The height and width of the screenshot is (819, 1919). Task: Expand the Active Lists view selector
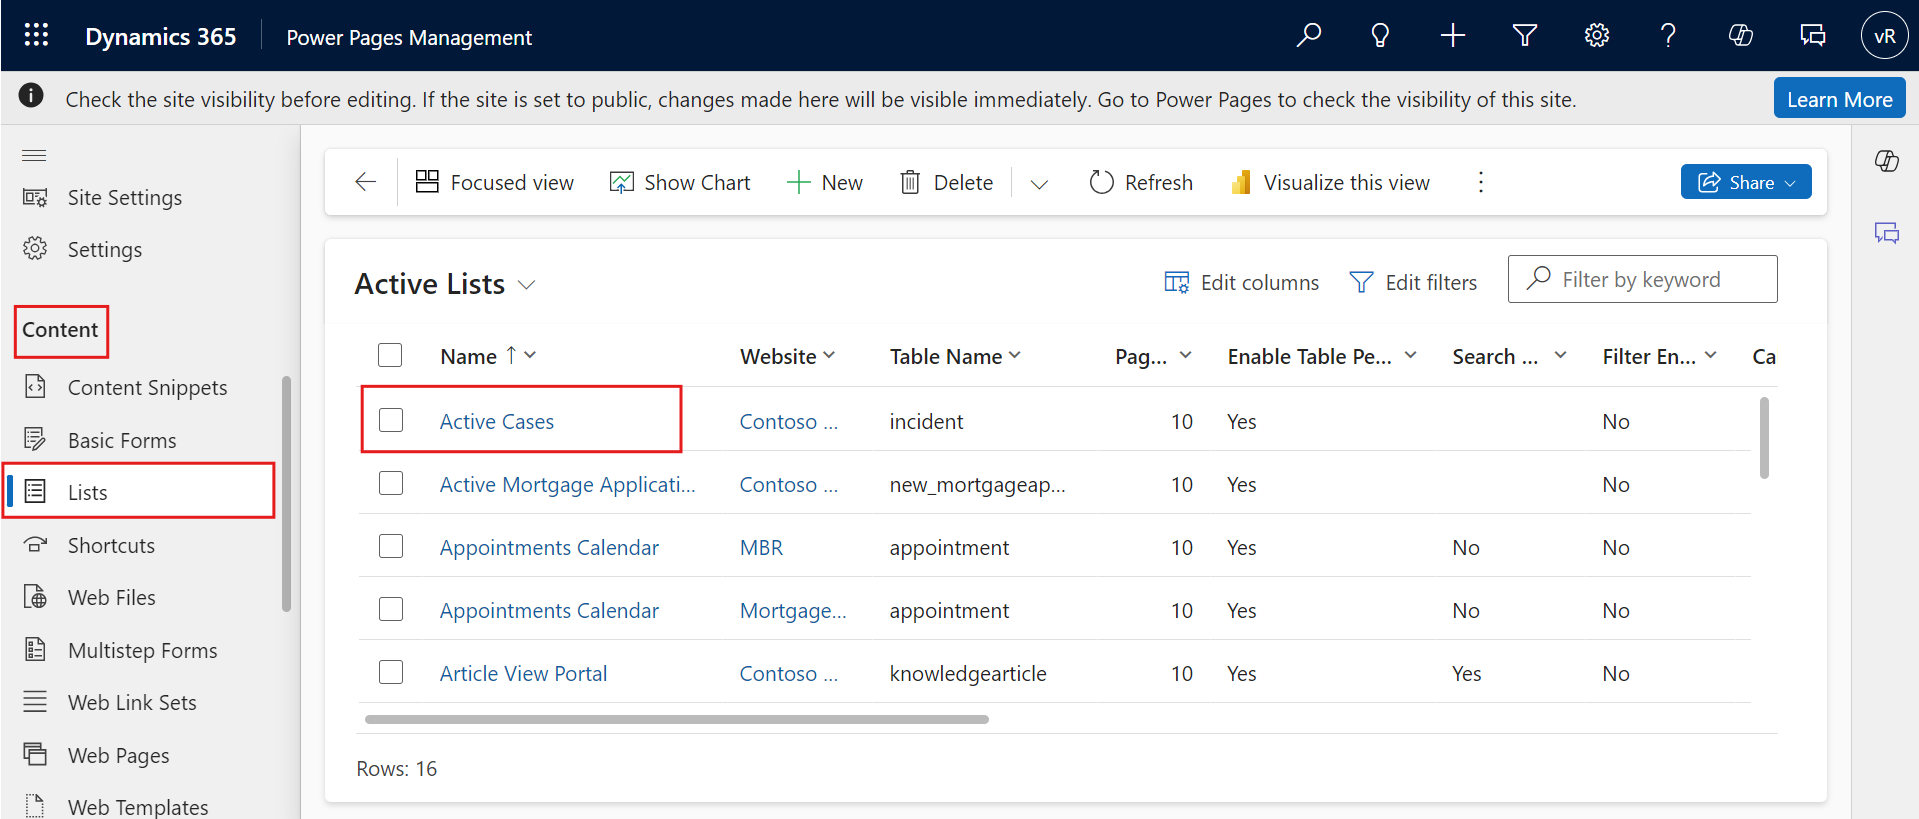(x=527, y=285)
